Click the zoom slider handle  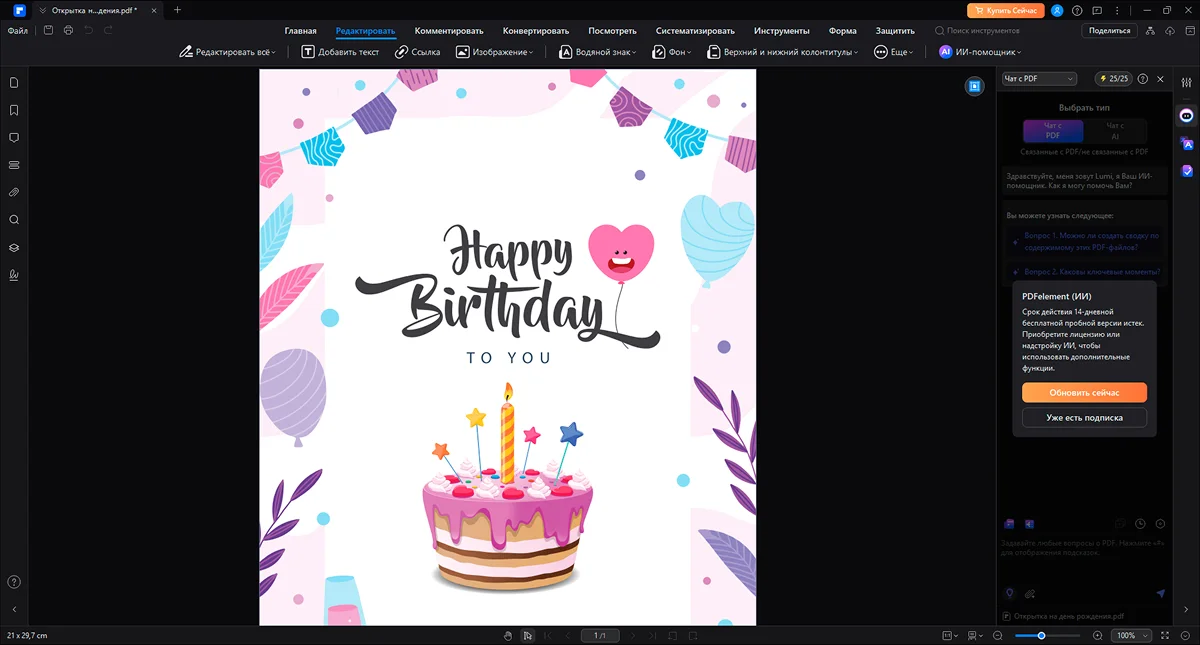(x=1041, y=635)
